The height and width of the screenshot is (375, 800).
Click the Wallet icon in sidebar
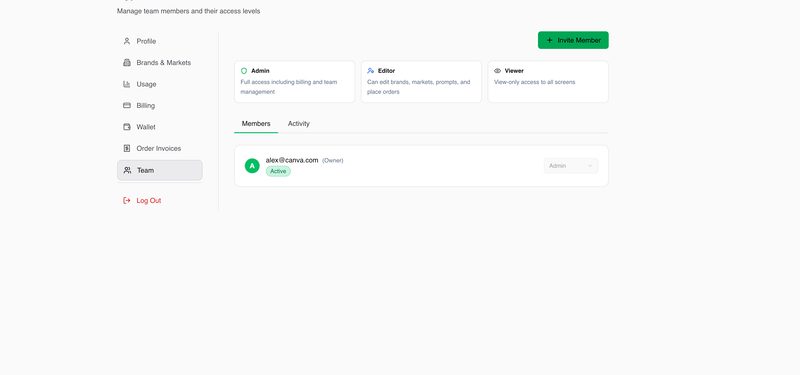point(127,127)
